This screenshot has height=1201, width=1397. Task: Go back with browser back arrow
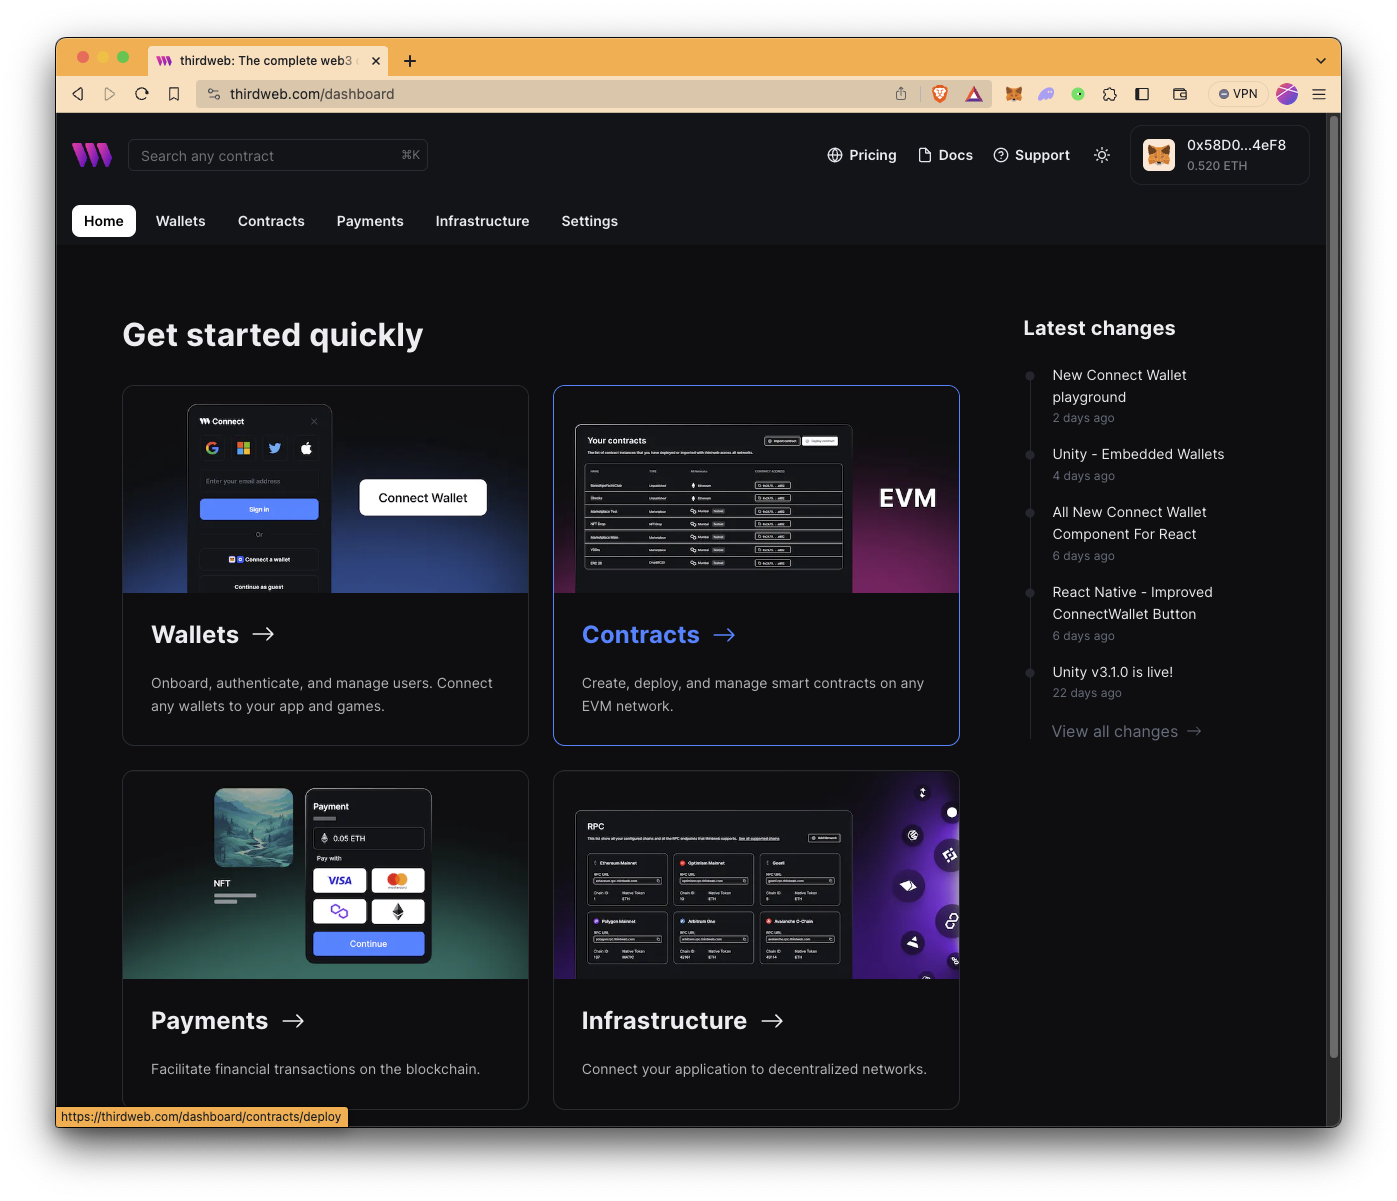pyautogui.click(x=78, y=94)
